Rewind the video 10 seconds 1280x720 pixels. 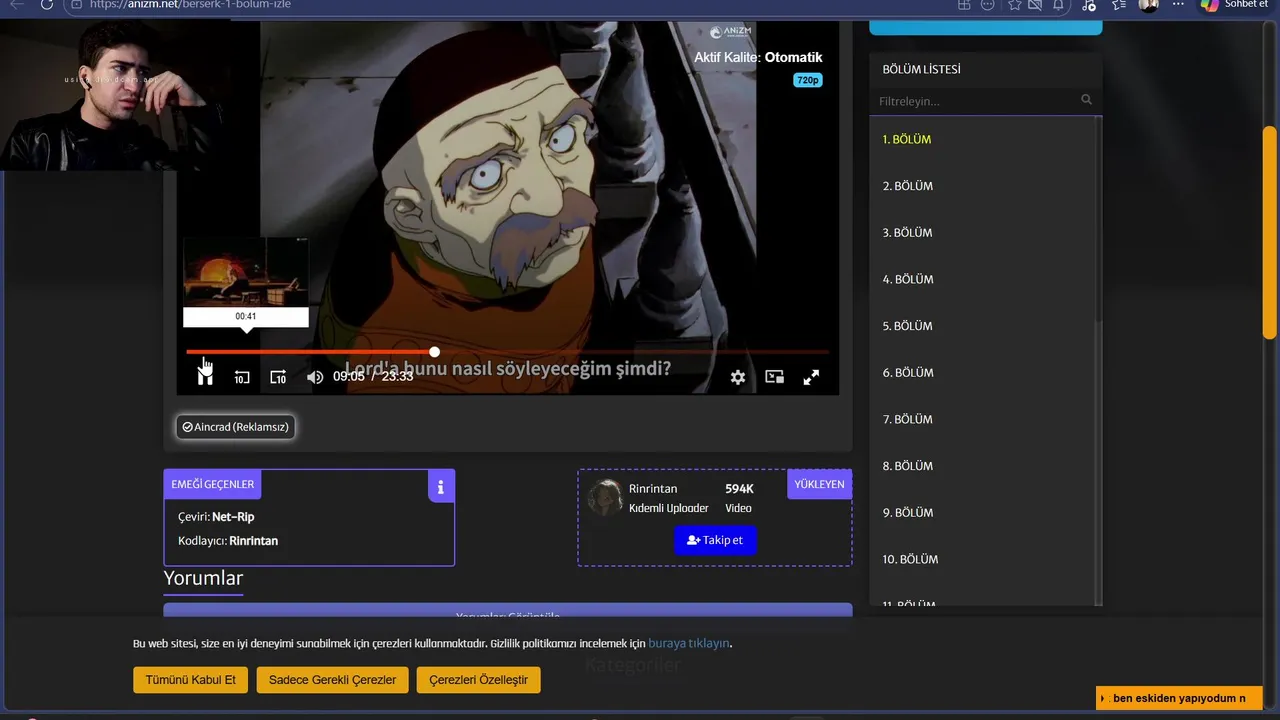[242, 377]
